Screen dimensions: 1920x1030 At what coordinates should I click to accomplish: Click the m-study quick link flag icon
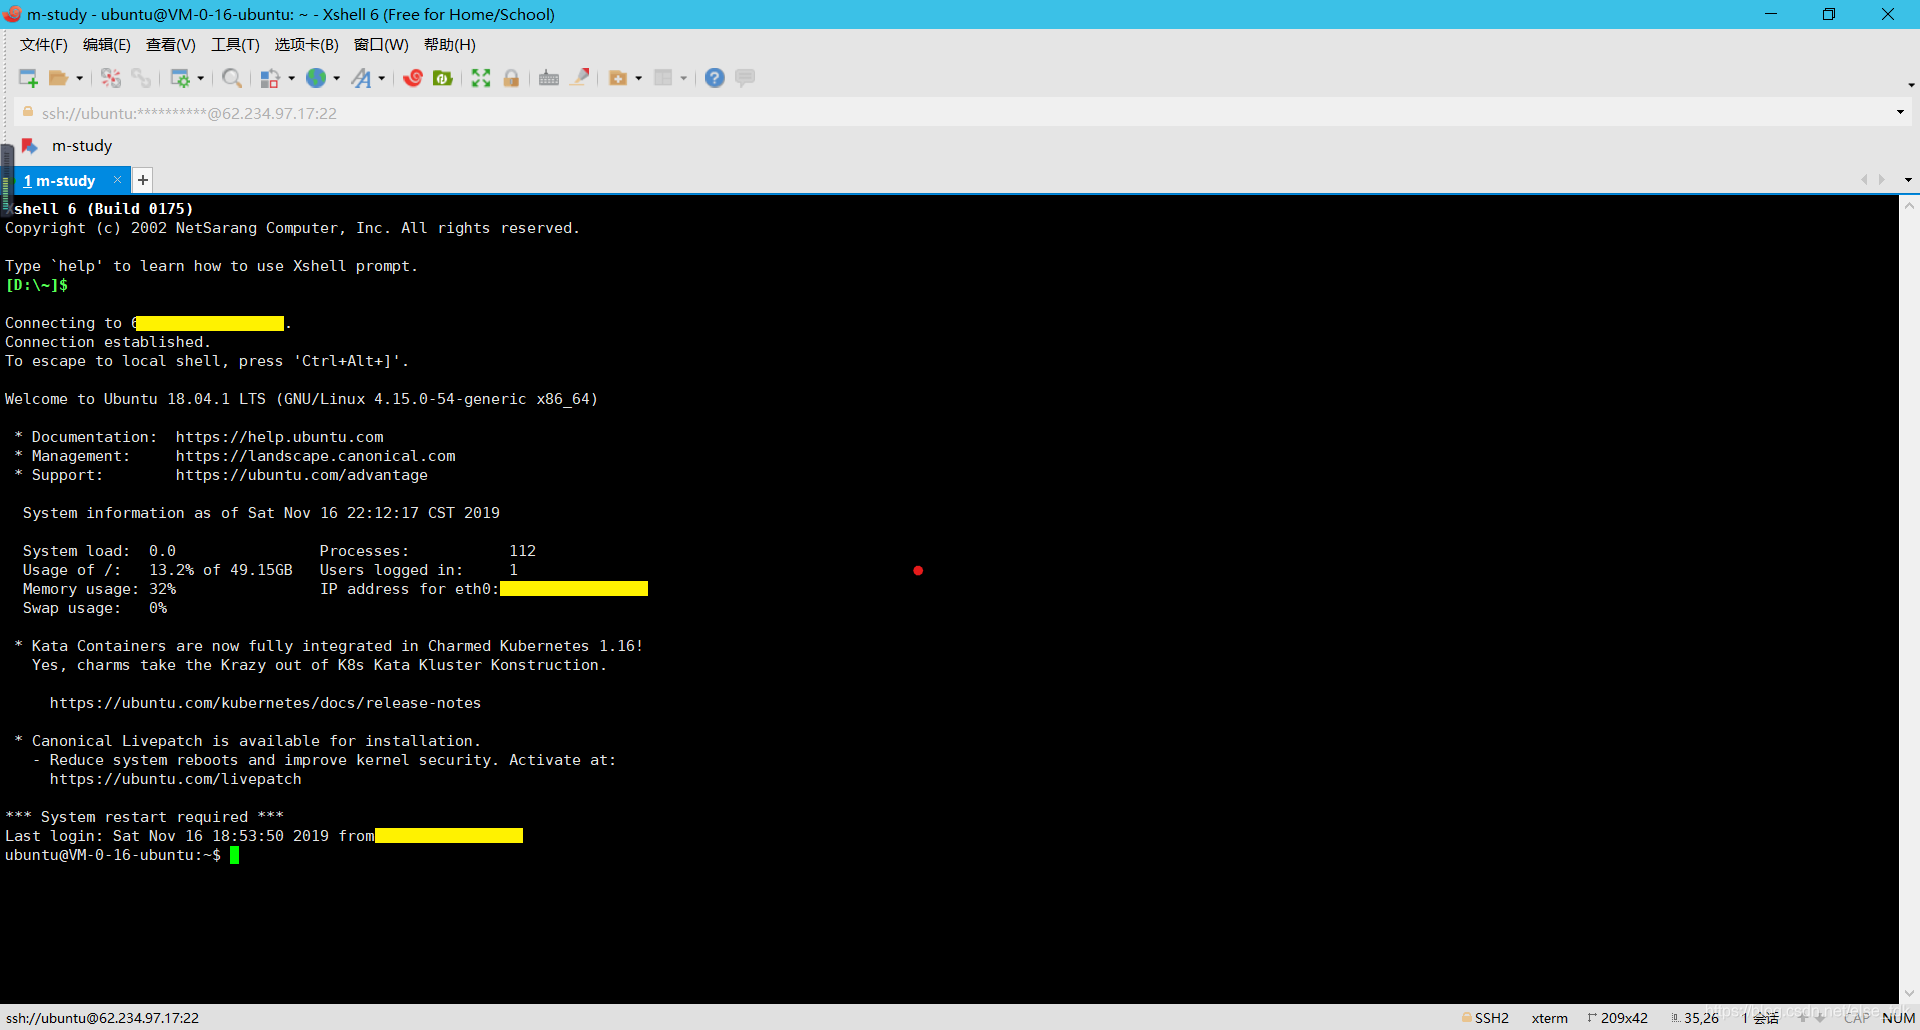[30, 146]
